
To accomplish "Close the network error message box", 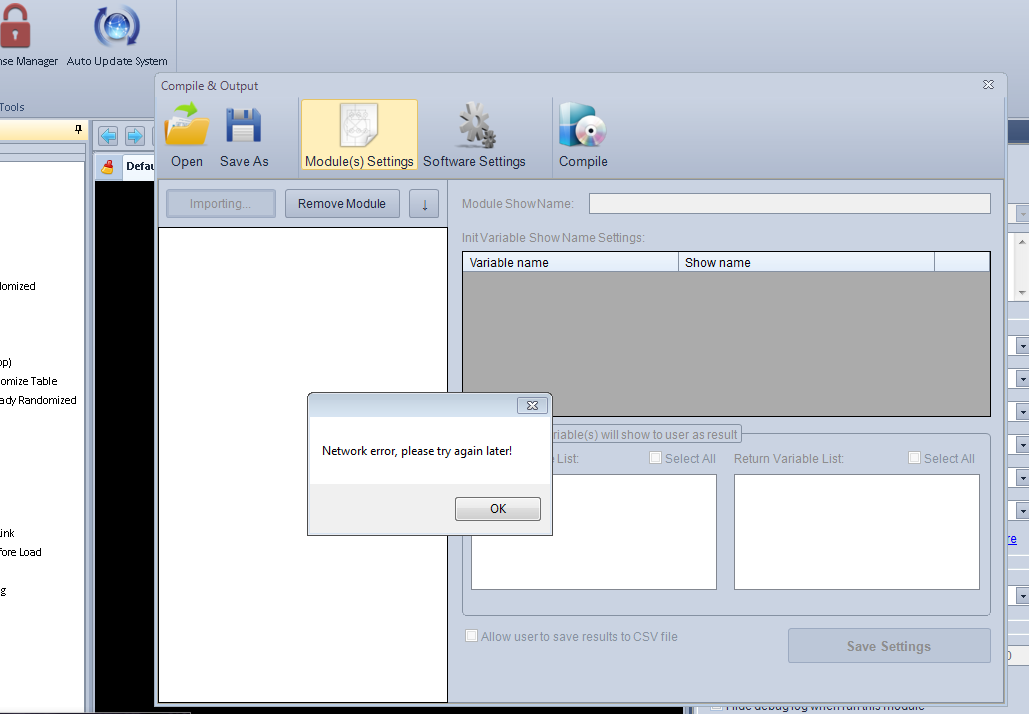I will pos(533,406).
